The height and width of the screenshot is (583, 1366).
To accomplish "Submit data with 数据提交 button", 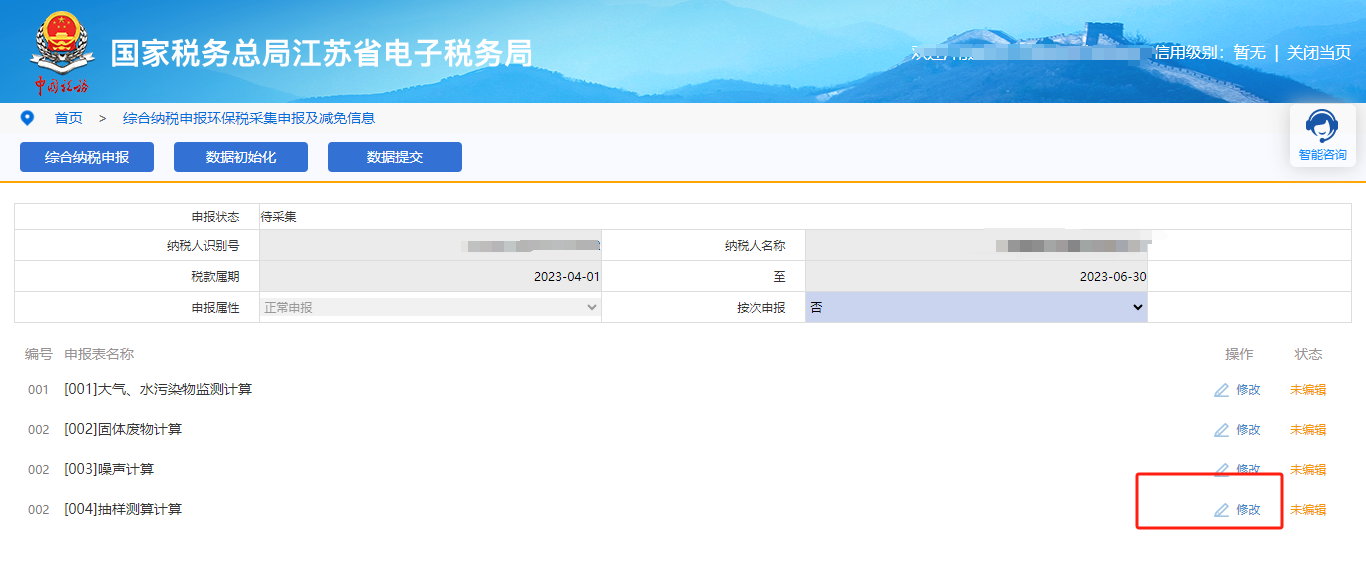I will click(395, 157).
